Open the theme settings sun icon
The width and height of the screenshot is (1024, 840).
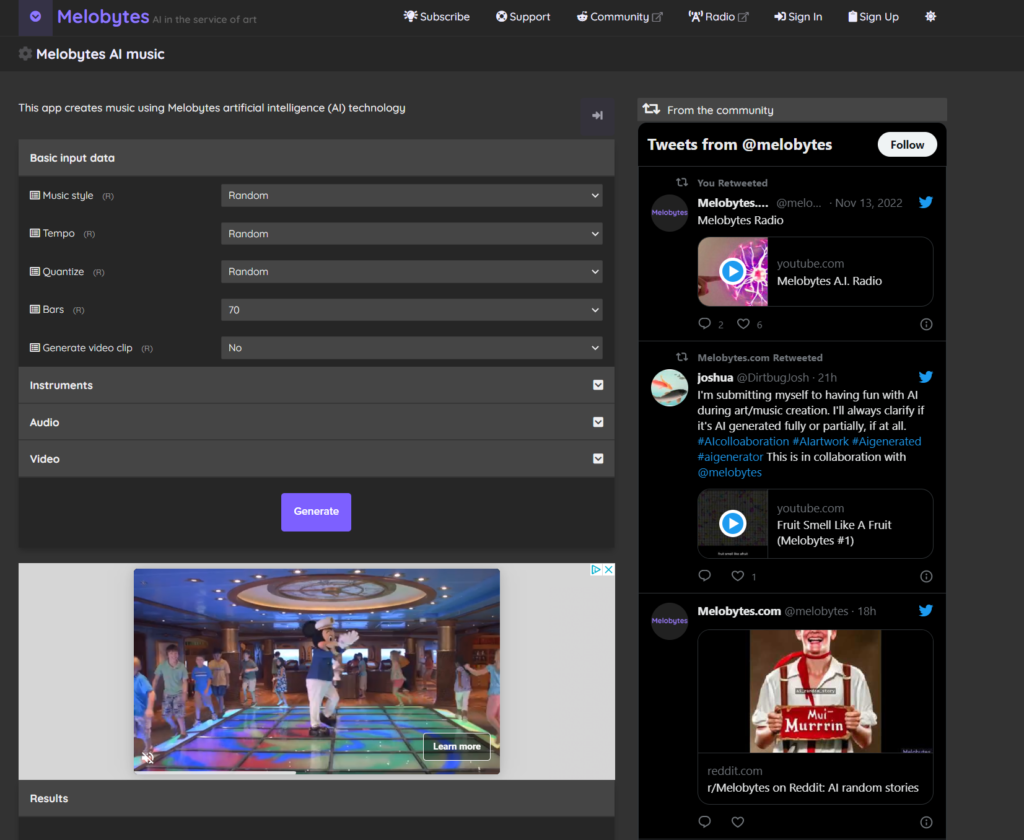pyautogui.click(x=931, y=16)
